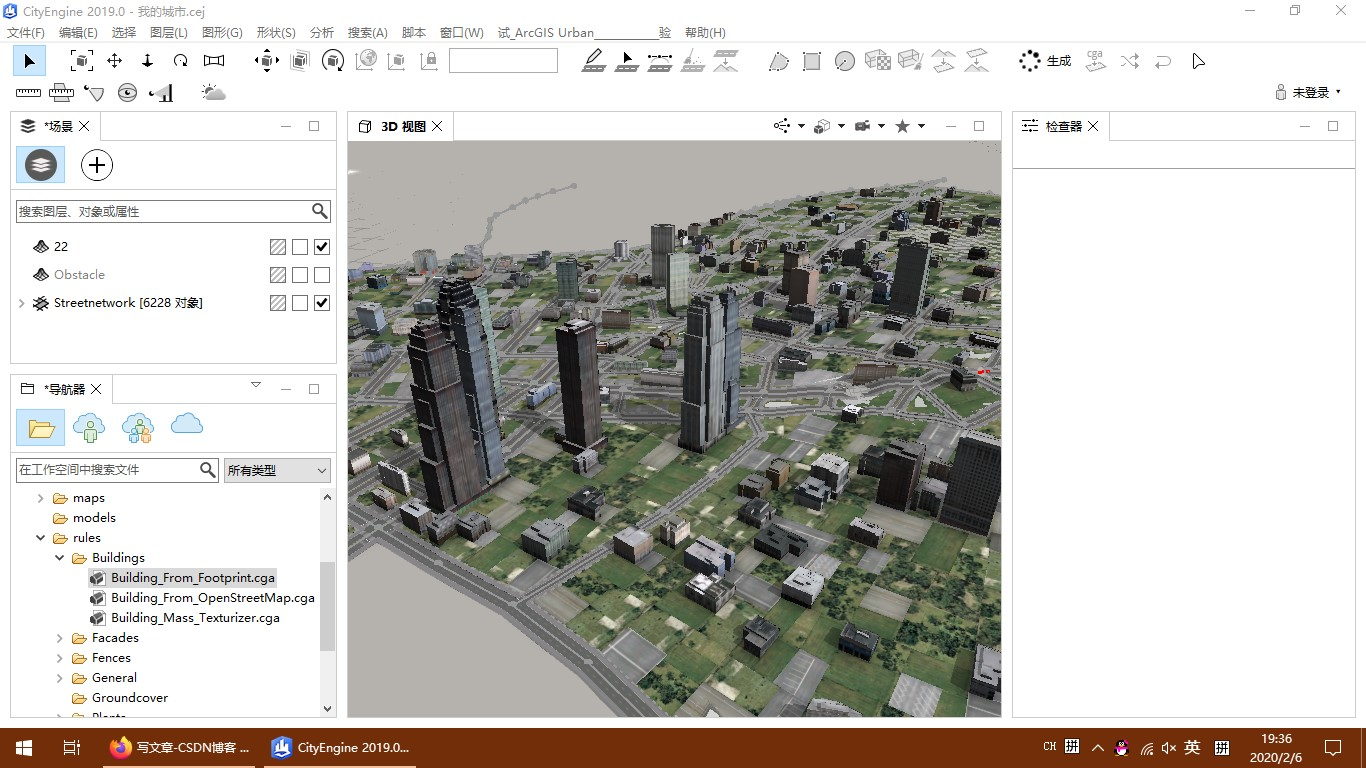Open the 所有类型 file type dropdown
This screenshot has height=768, width=1366.
click(276, 470)
